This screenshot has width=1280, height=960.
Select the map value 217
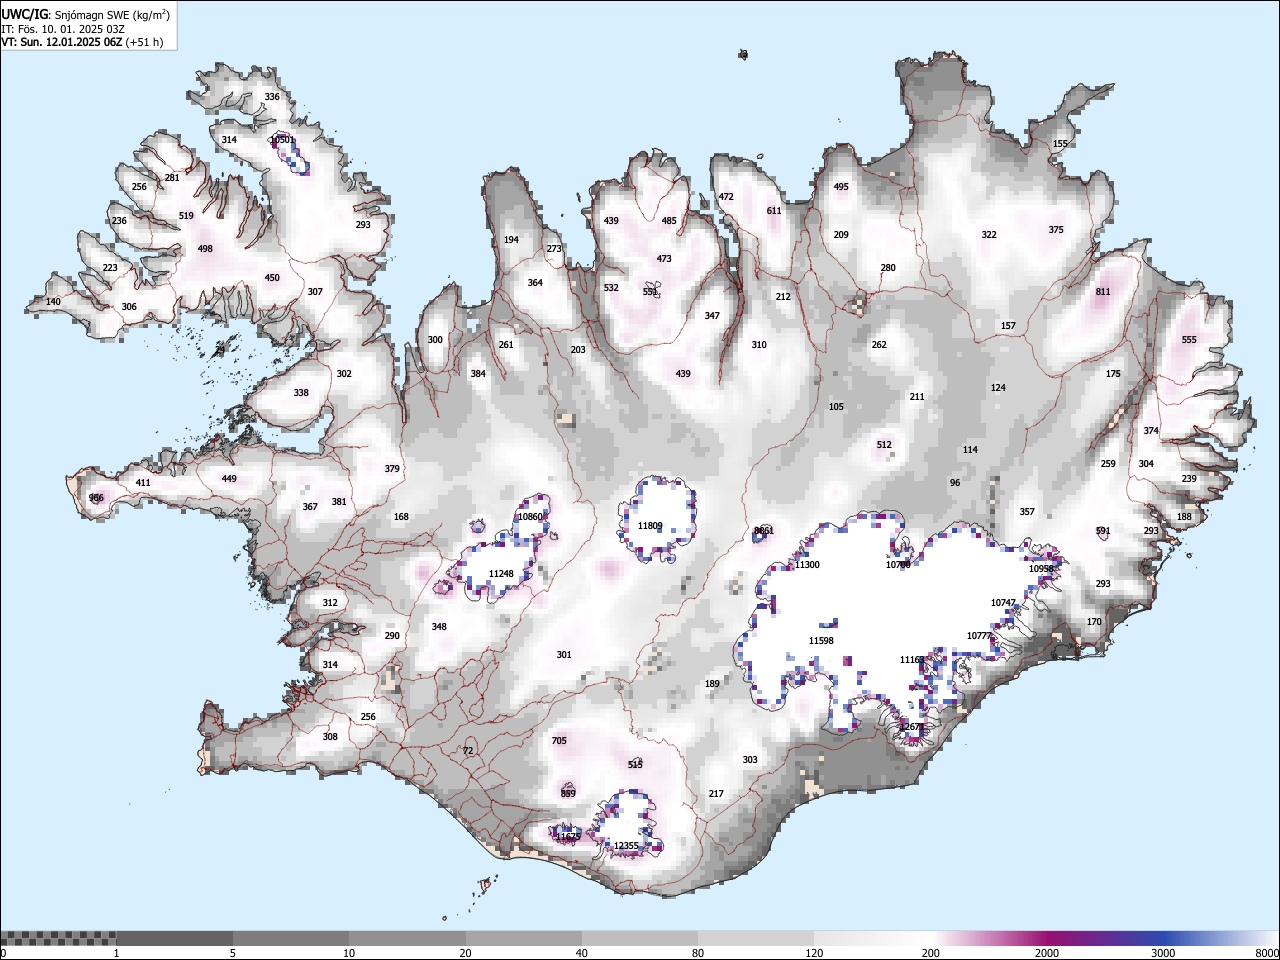pos(716,794)
